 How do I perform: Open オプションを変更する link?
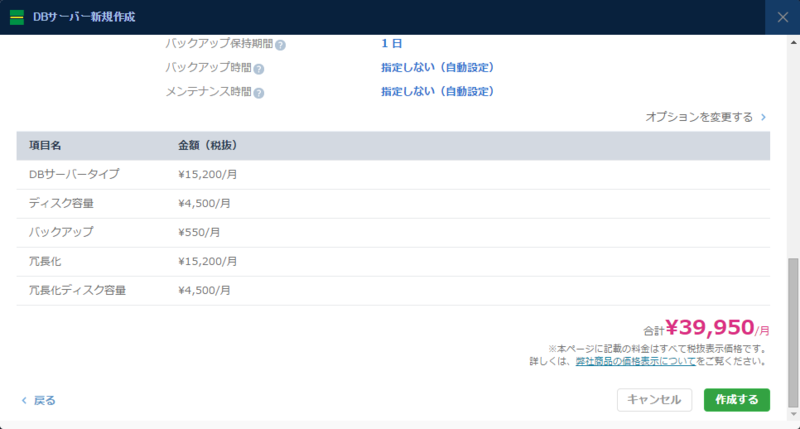[706, 117]
